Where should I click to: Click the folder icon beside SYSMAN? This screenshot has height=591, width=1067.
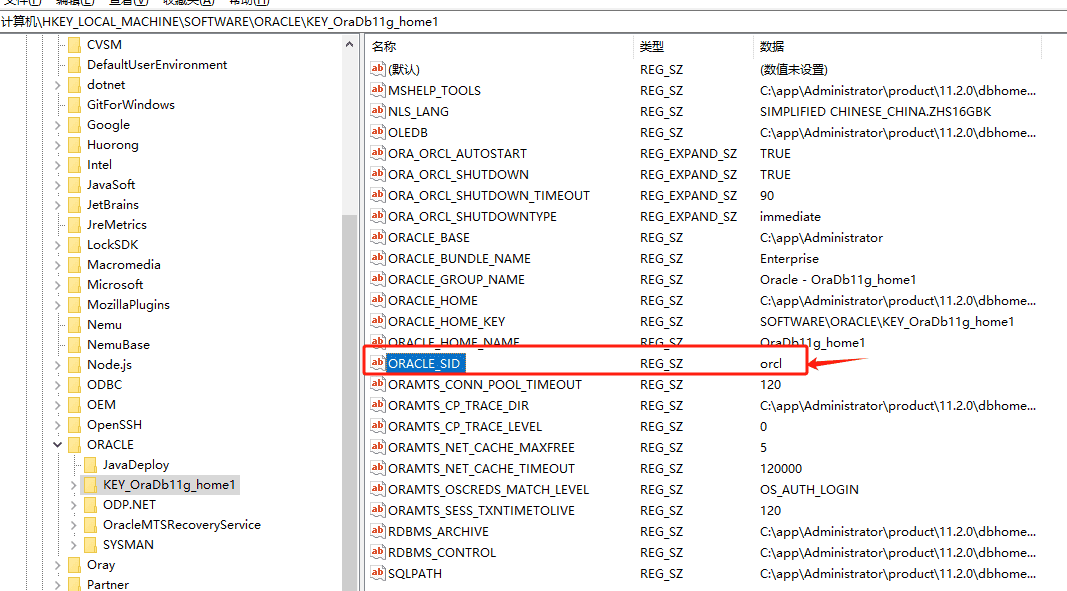pyautogui.click(x=93, y=544)
